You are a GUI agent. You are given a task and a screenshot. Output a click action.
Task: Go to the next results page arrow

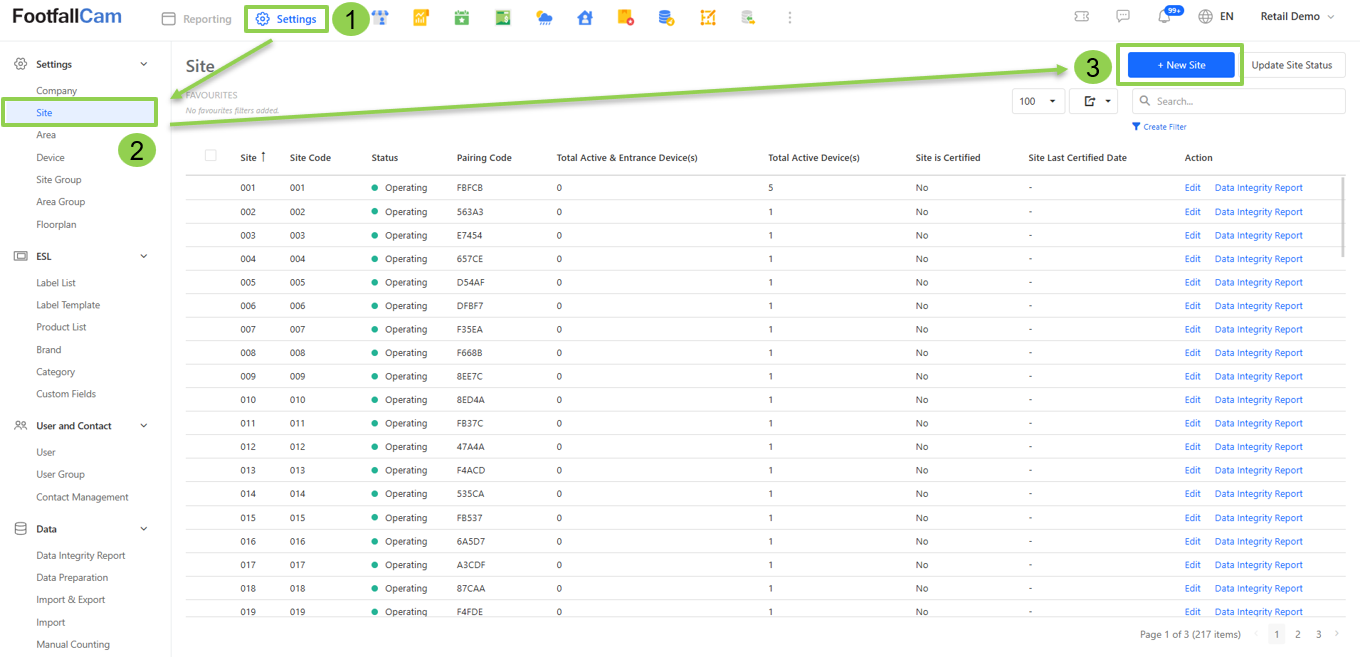click(x=1337, y=634)
